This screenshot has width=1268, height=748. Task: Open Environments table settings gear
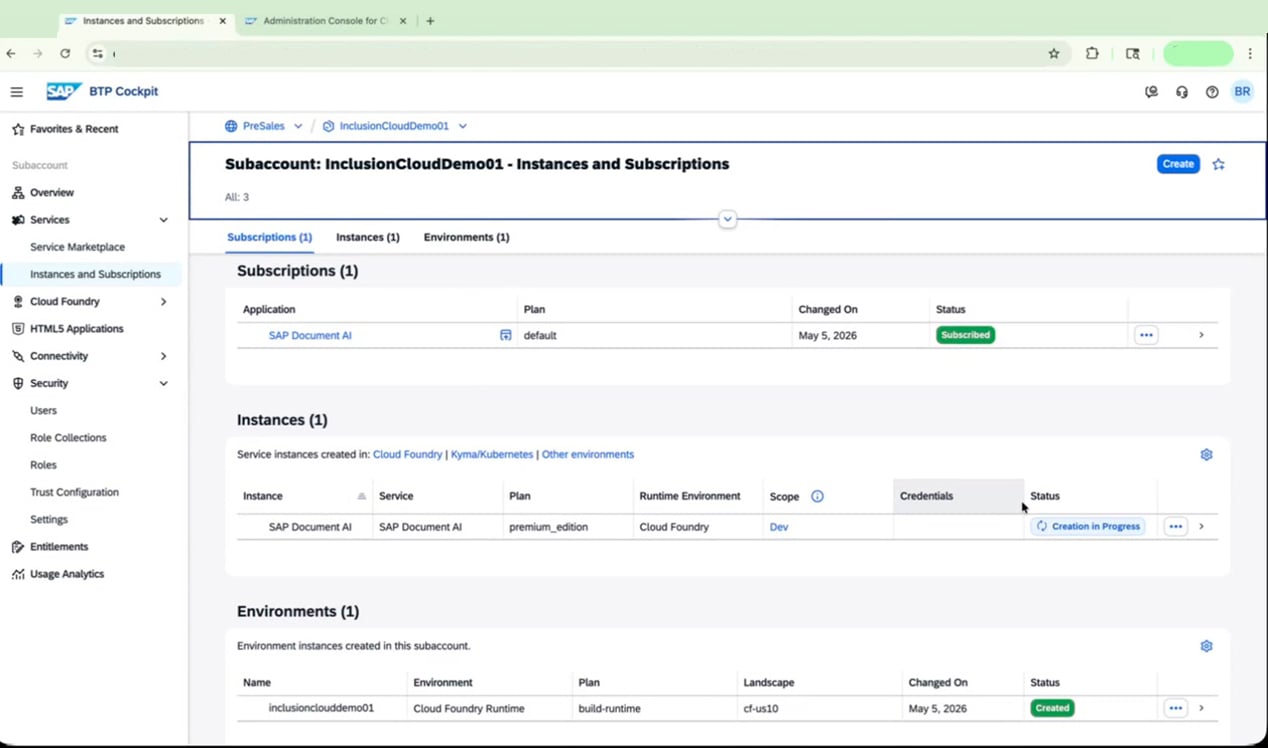click(1206, 646)
